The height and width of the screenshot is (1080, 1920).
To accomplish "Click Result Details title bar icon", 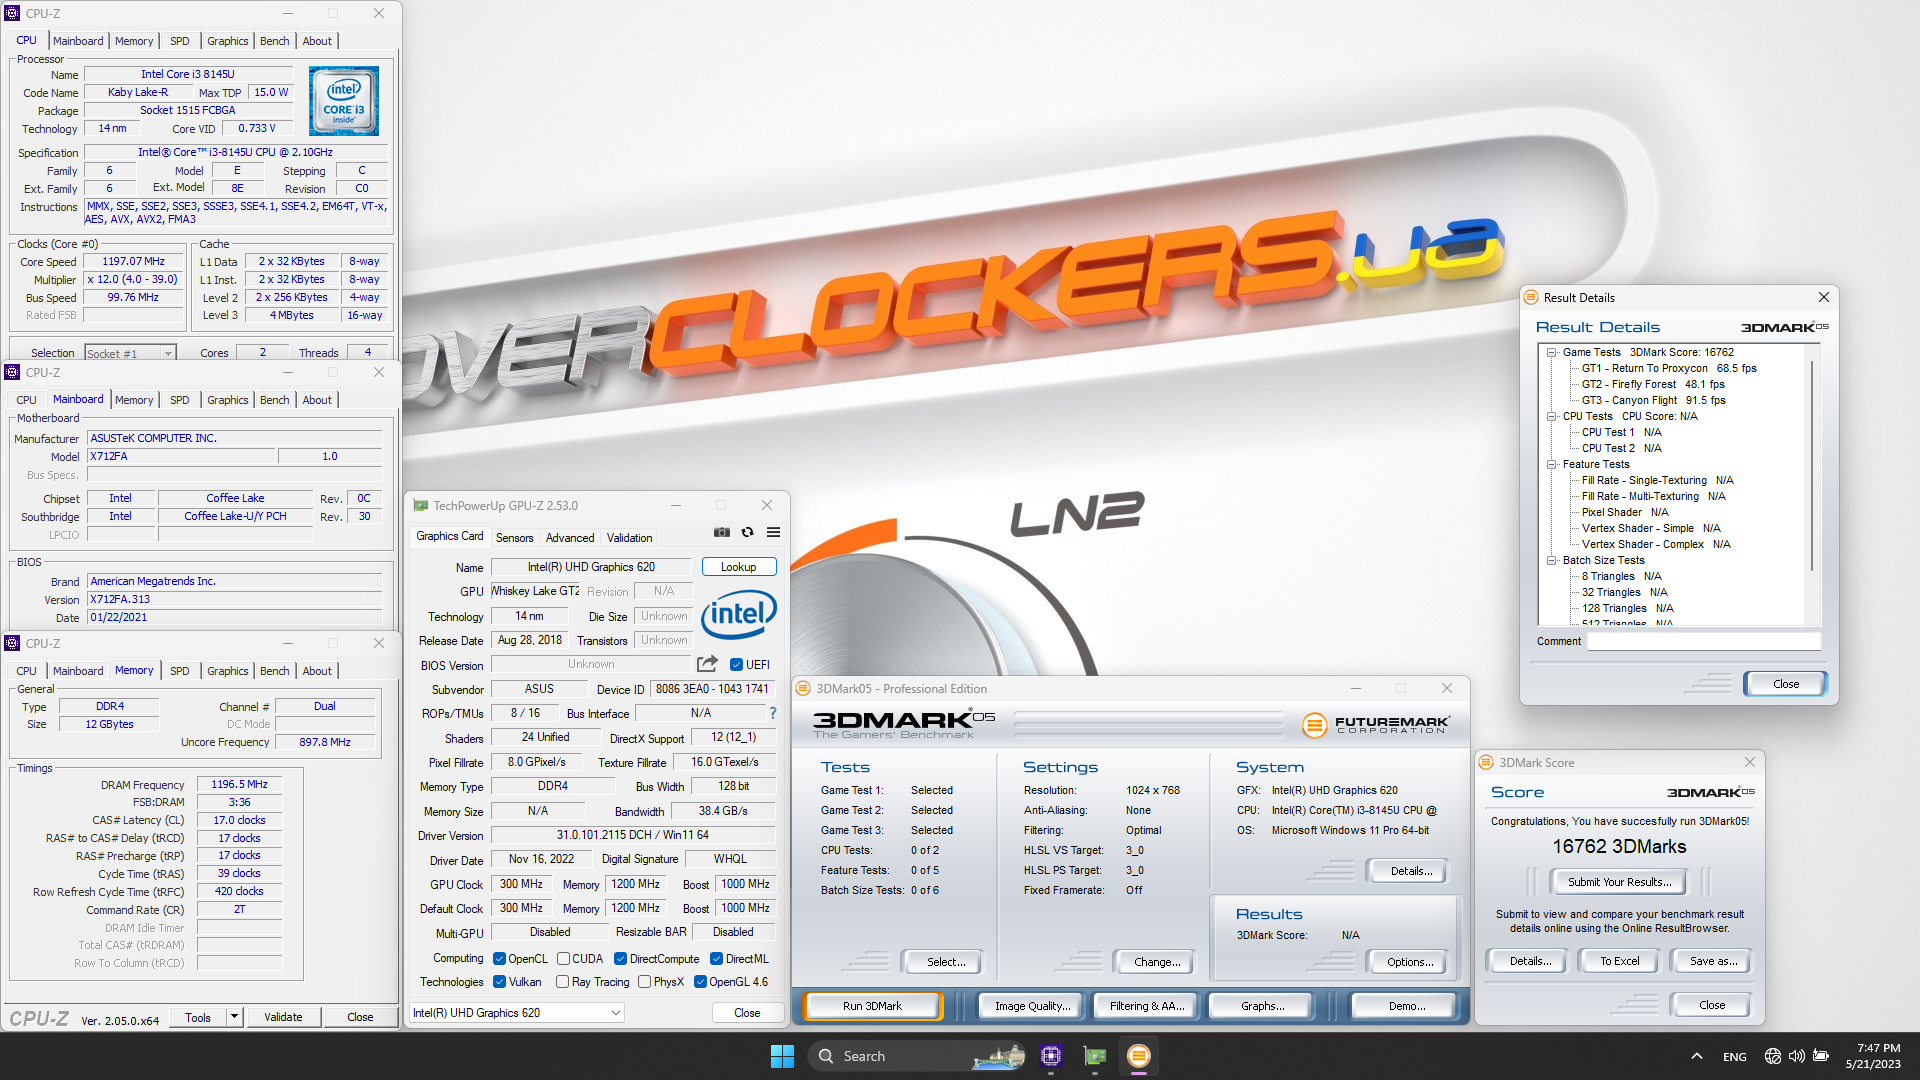I will pyautogui.click(x=1531, y=297).
